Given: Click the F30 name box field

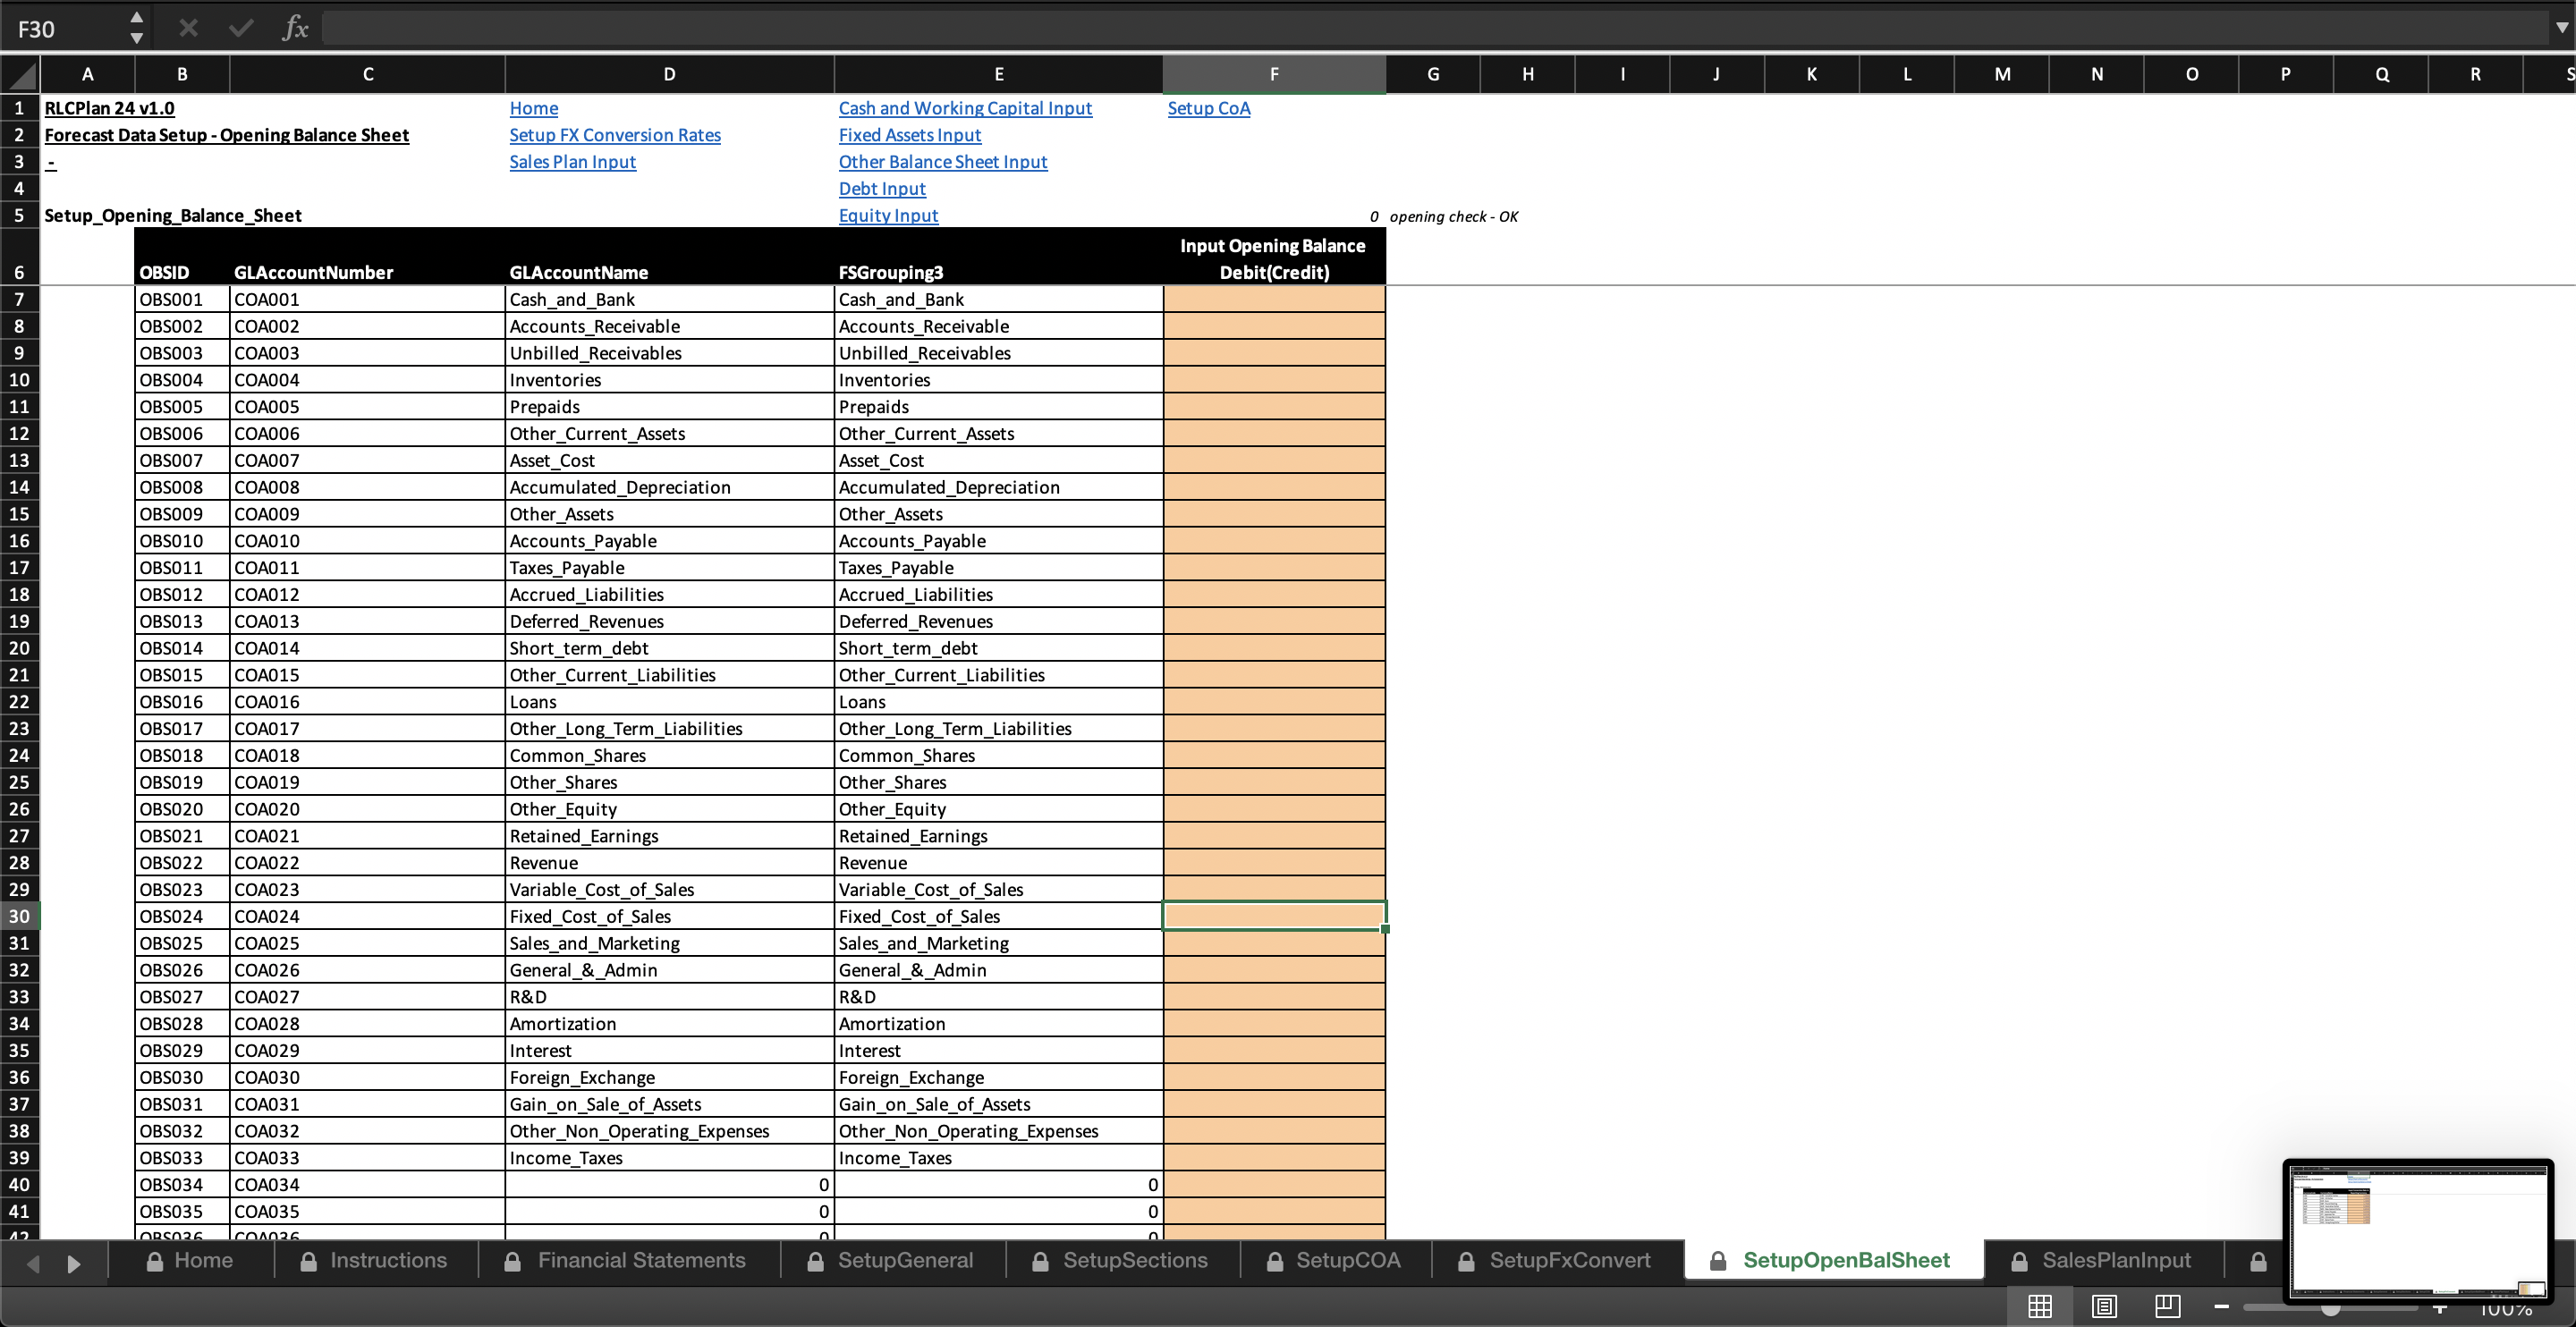Looking at the screenshot, I should click(x=64, y=28).
